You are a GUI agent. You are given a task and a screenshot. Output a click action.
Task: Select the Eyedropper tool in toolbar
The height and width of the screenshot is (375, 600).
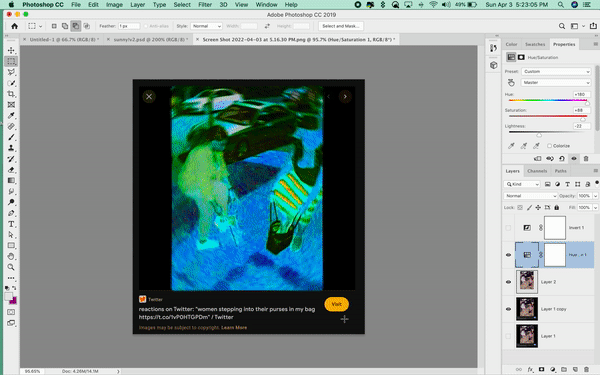11,115
